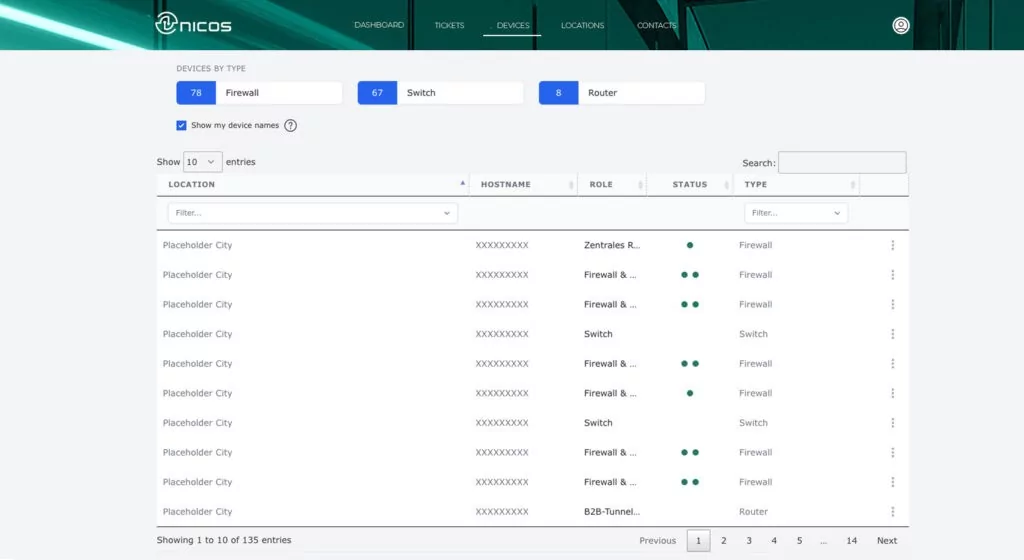
Task: Filter devices by Firewall type card
Action: click(259, 93)
